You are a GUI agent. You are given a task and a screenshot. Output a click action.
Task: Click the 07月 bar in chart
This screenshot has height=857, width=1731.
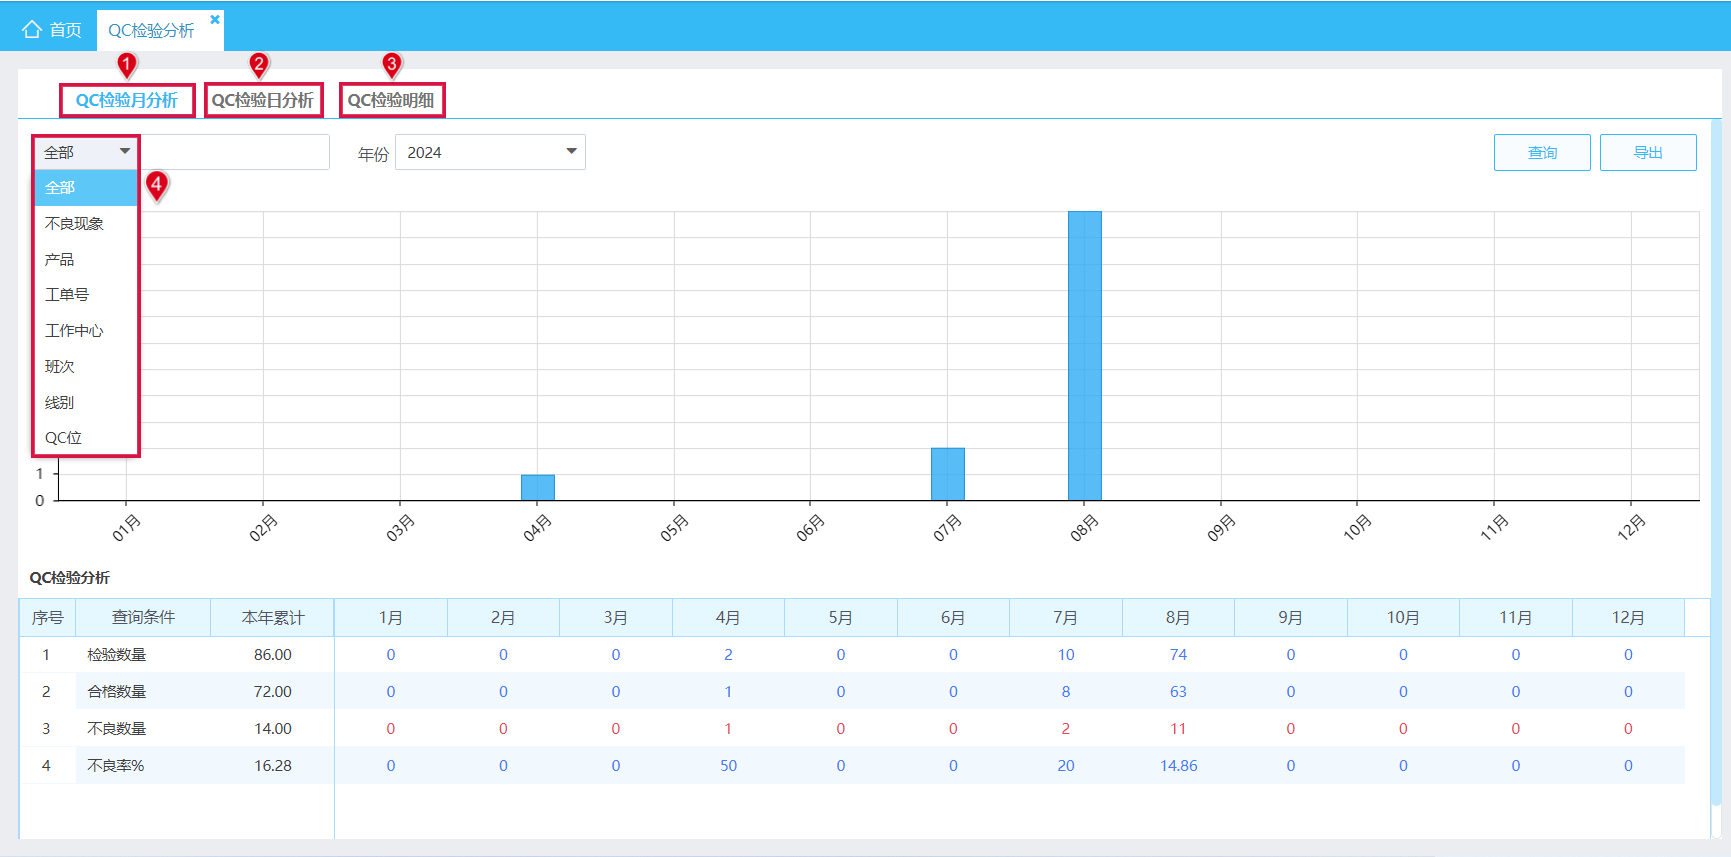[x=948, y=474]
